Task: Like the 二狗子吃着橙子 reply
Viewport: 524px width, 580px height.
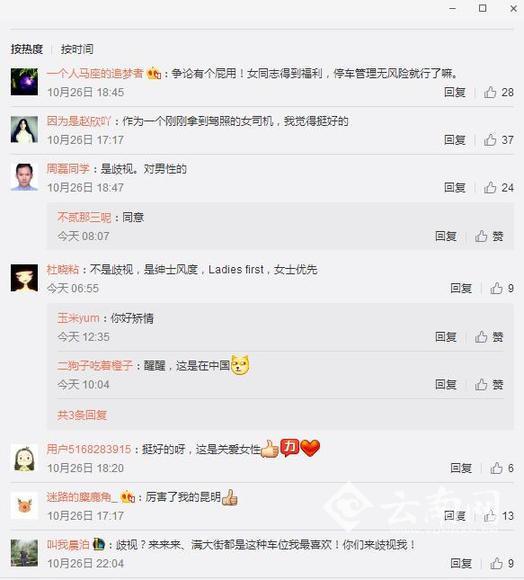Action: (x=489, y=384)
